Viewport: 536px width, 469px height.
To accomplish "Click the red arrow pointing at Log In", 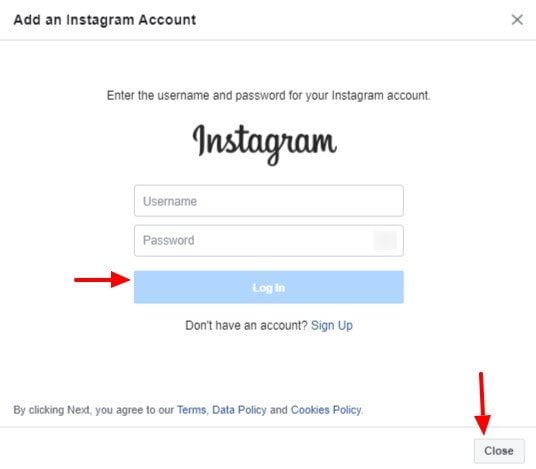I will (x=102, y=280).
